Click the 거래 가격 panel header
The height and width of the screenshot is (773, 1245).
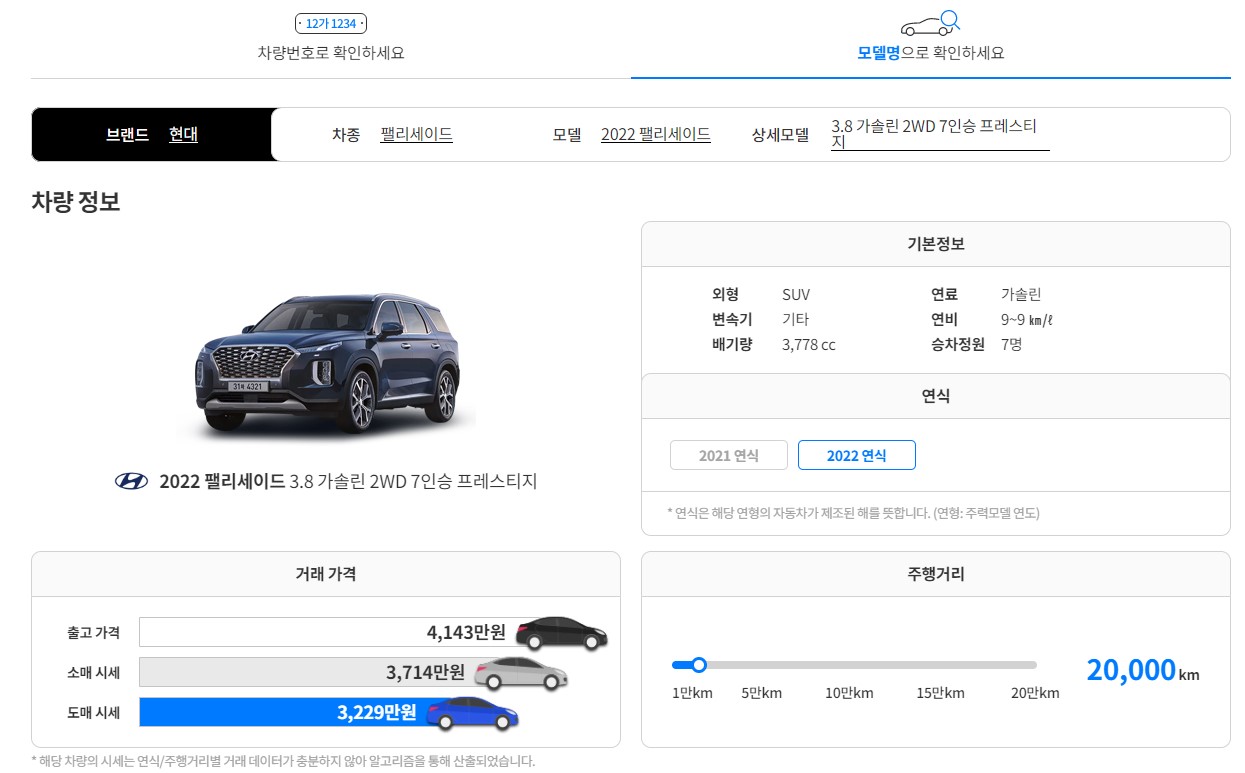(325, 574)
